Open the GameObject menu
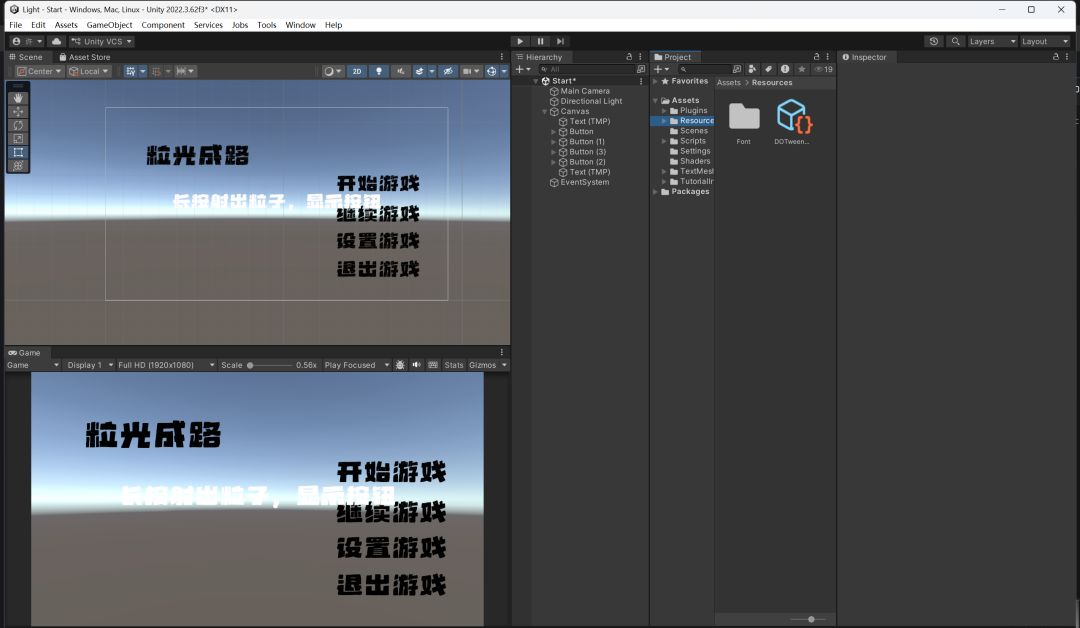1080x628 pixels. pos(110,25)
